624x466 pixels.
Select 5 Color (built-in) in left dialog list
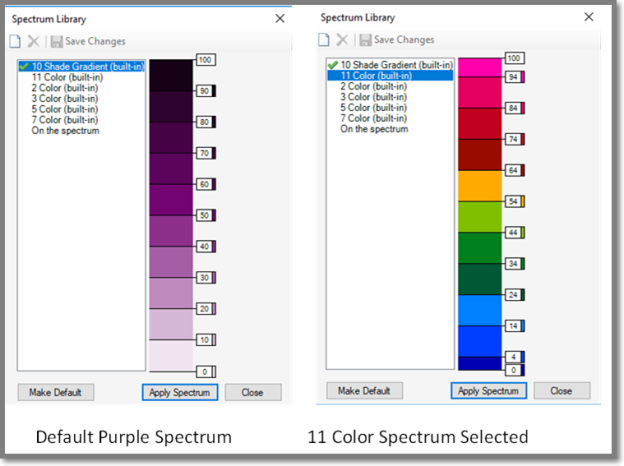pos(64,109)
